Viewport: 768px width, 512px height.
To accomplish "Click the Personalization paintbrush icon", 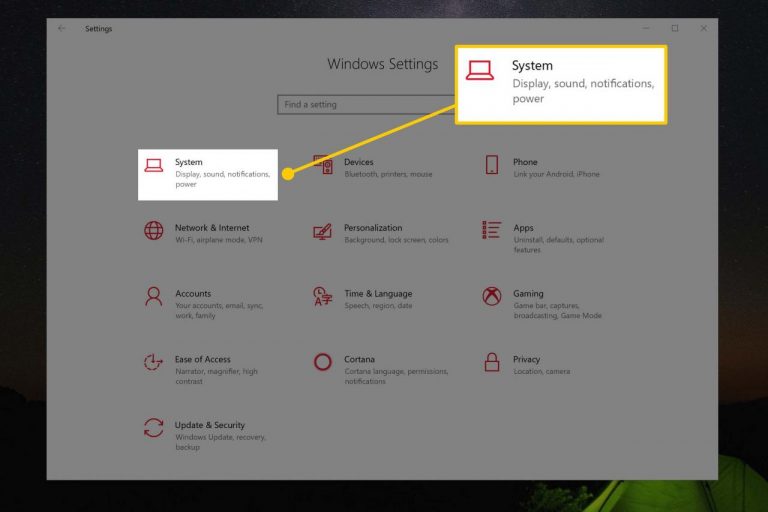I will click(x=323, y=231).
